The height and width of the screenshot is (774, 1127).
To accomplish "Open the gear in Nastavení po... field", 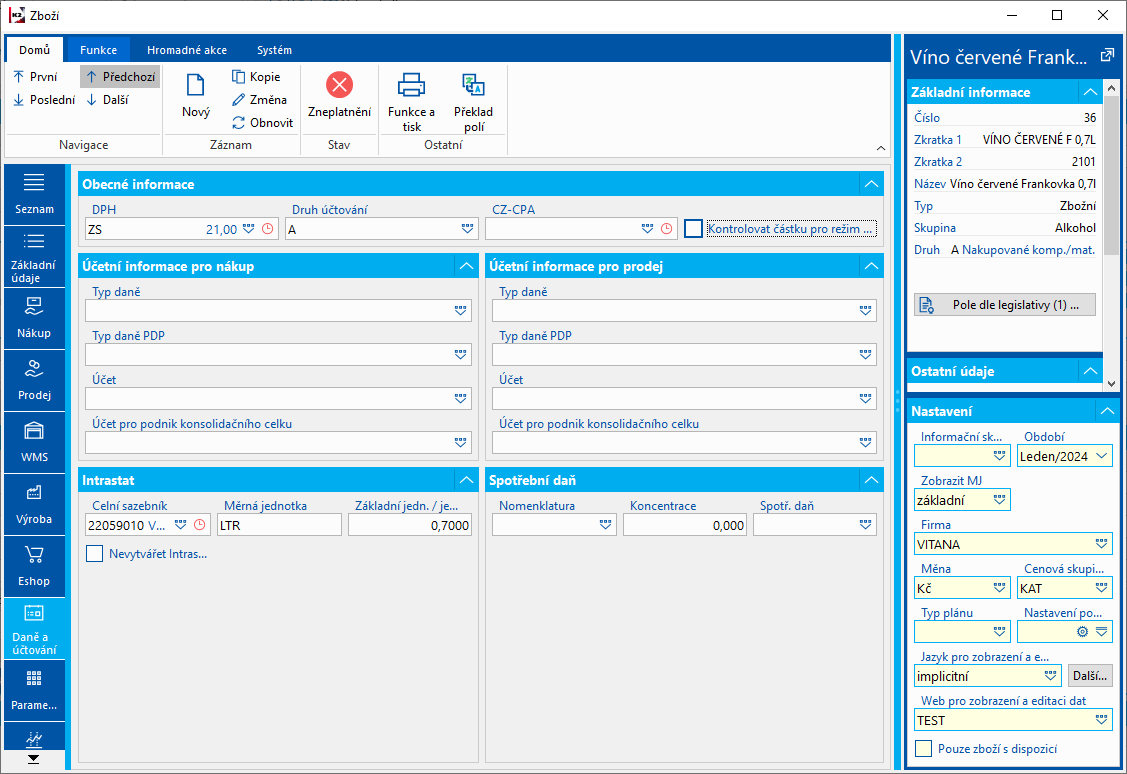I will coord(1082,632).
